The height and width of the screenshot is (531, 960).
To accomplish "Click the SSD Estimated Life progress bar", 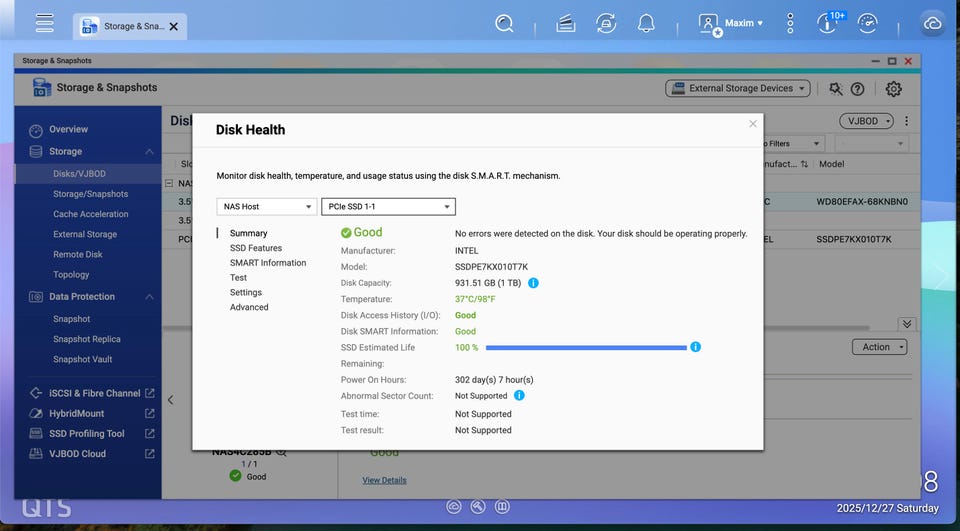I will [586, 348].
